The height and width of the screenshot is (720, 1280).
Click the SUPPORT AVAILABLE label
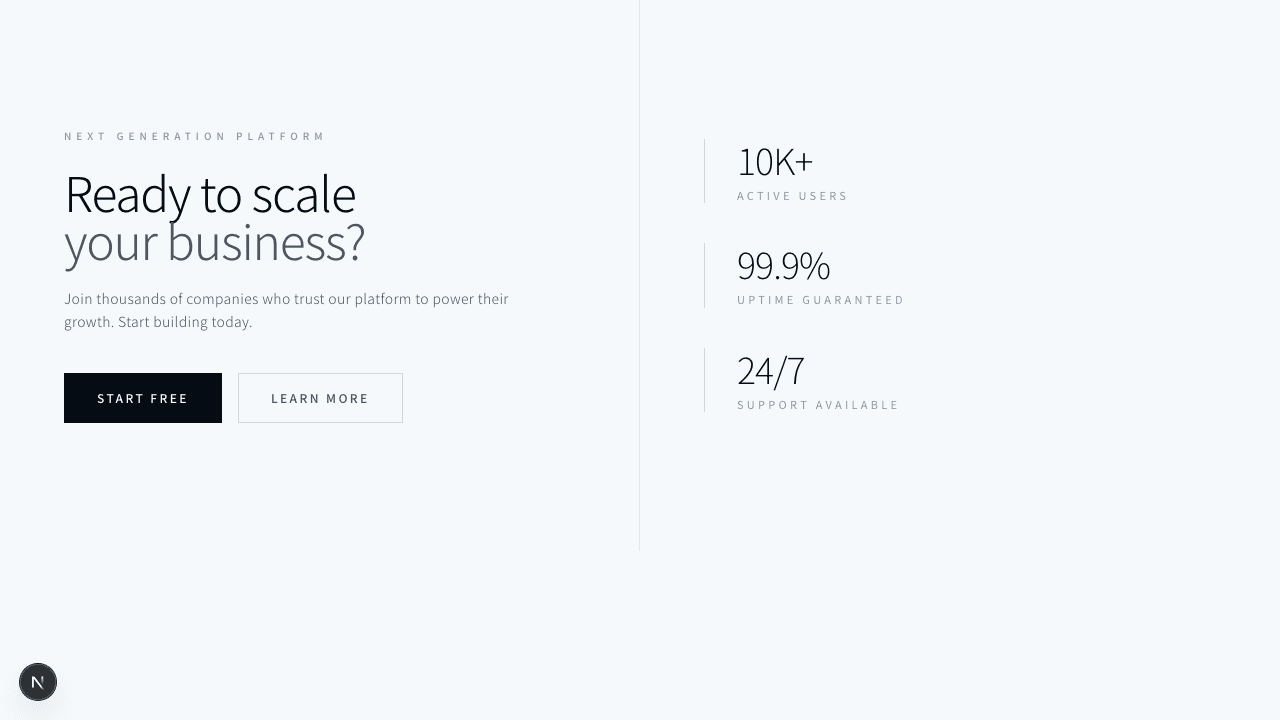point(818,405)
